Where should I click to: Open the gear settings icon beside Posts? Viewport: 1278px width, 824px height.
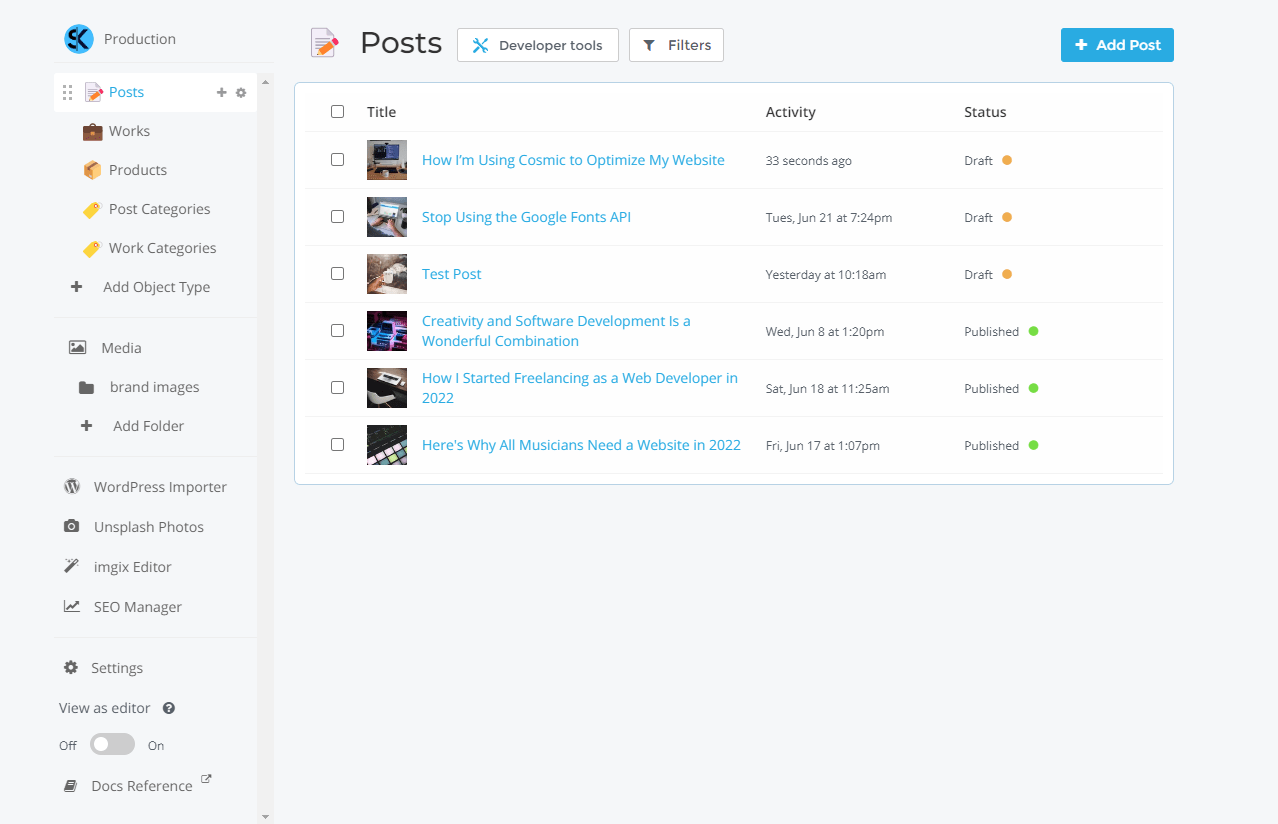pyautogui.click(x=241, y=93)
